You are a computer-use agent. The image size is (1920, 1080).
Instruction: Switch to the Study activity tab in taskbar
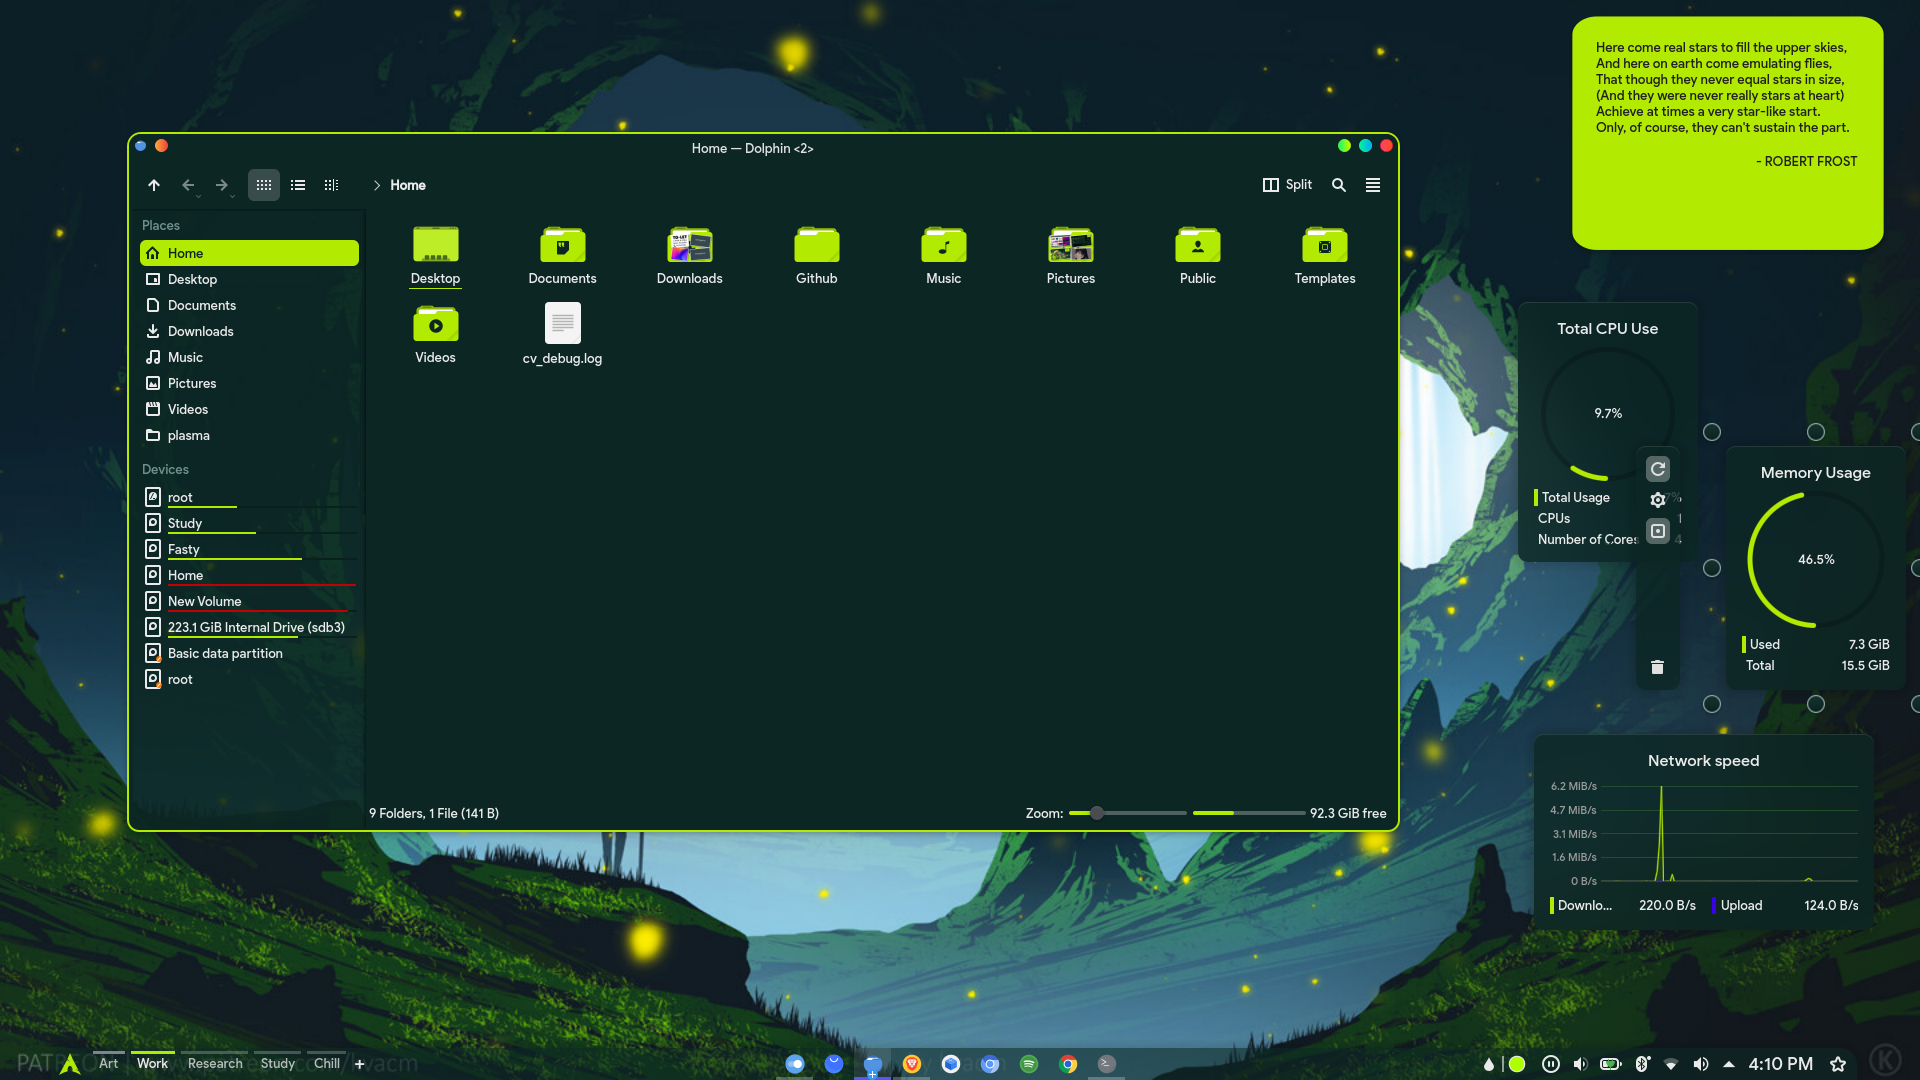(278, 1063)
